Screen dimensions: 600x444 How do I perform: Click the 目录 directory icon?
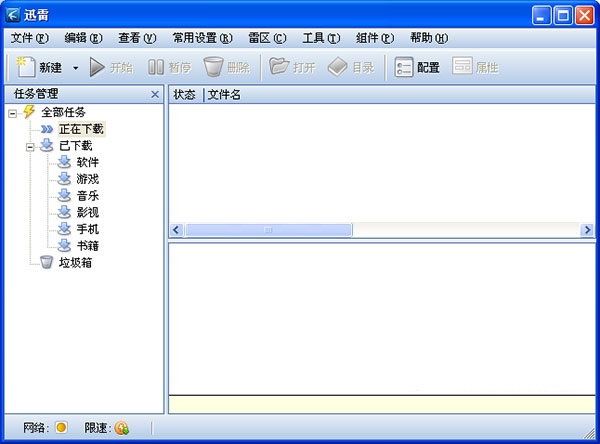337,67
